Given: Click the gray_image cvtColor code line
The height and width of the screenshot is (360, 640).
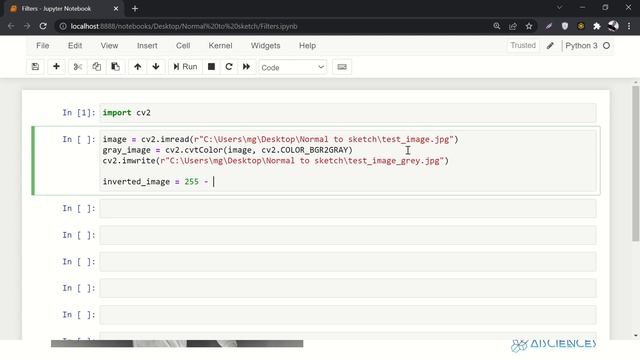Looking at the screenshot, I should 227,150.
